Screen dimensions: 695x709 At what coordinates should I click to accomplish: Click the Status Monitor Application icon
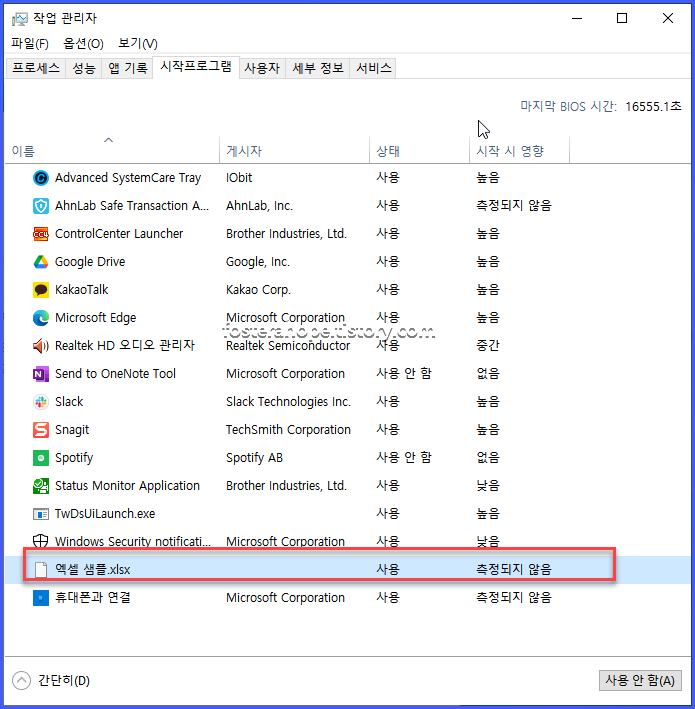[41, 486]
